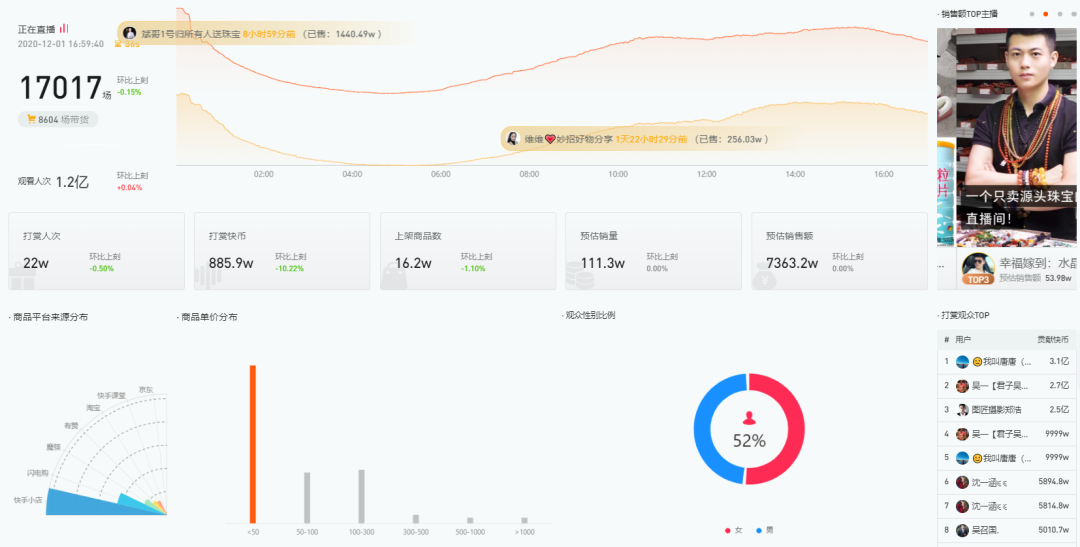Click the avatar of 图匠摄影郑浩 in the tipper list
1080x547 pixels.
[x=962, y=410]
